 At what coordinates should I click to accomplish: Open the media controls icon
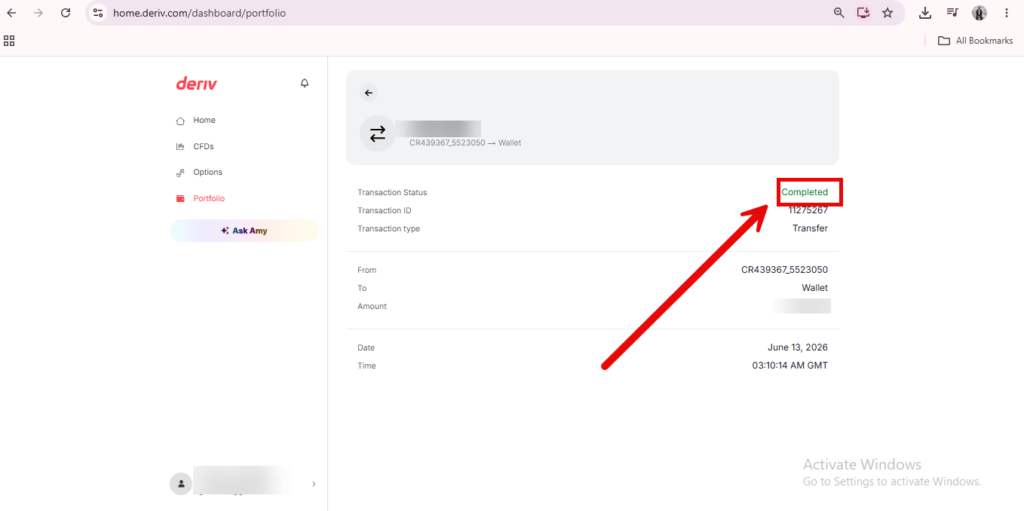click(952, 12)
